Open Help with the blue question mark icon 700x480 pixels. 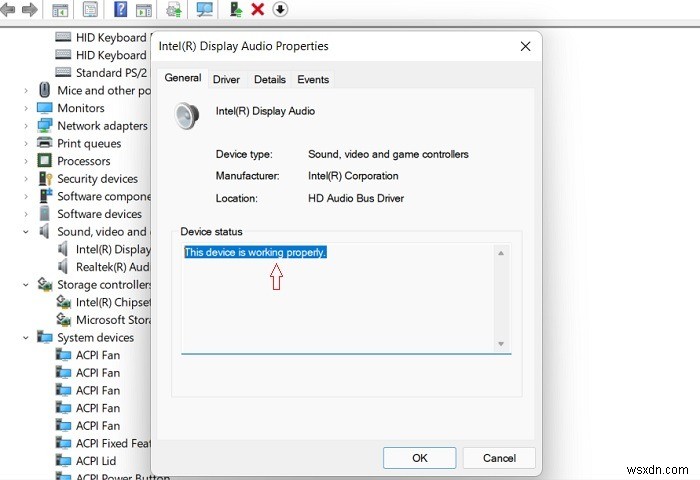[x=121, y=9]
